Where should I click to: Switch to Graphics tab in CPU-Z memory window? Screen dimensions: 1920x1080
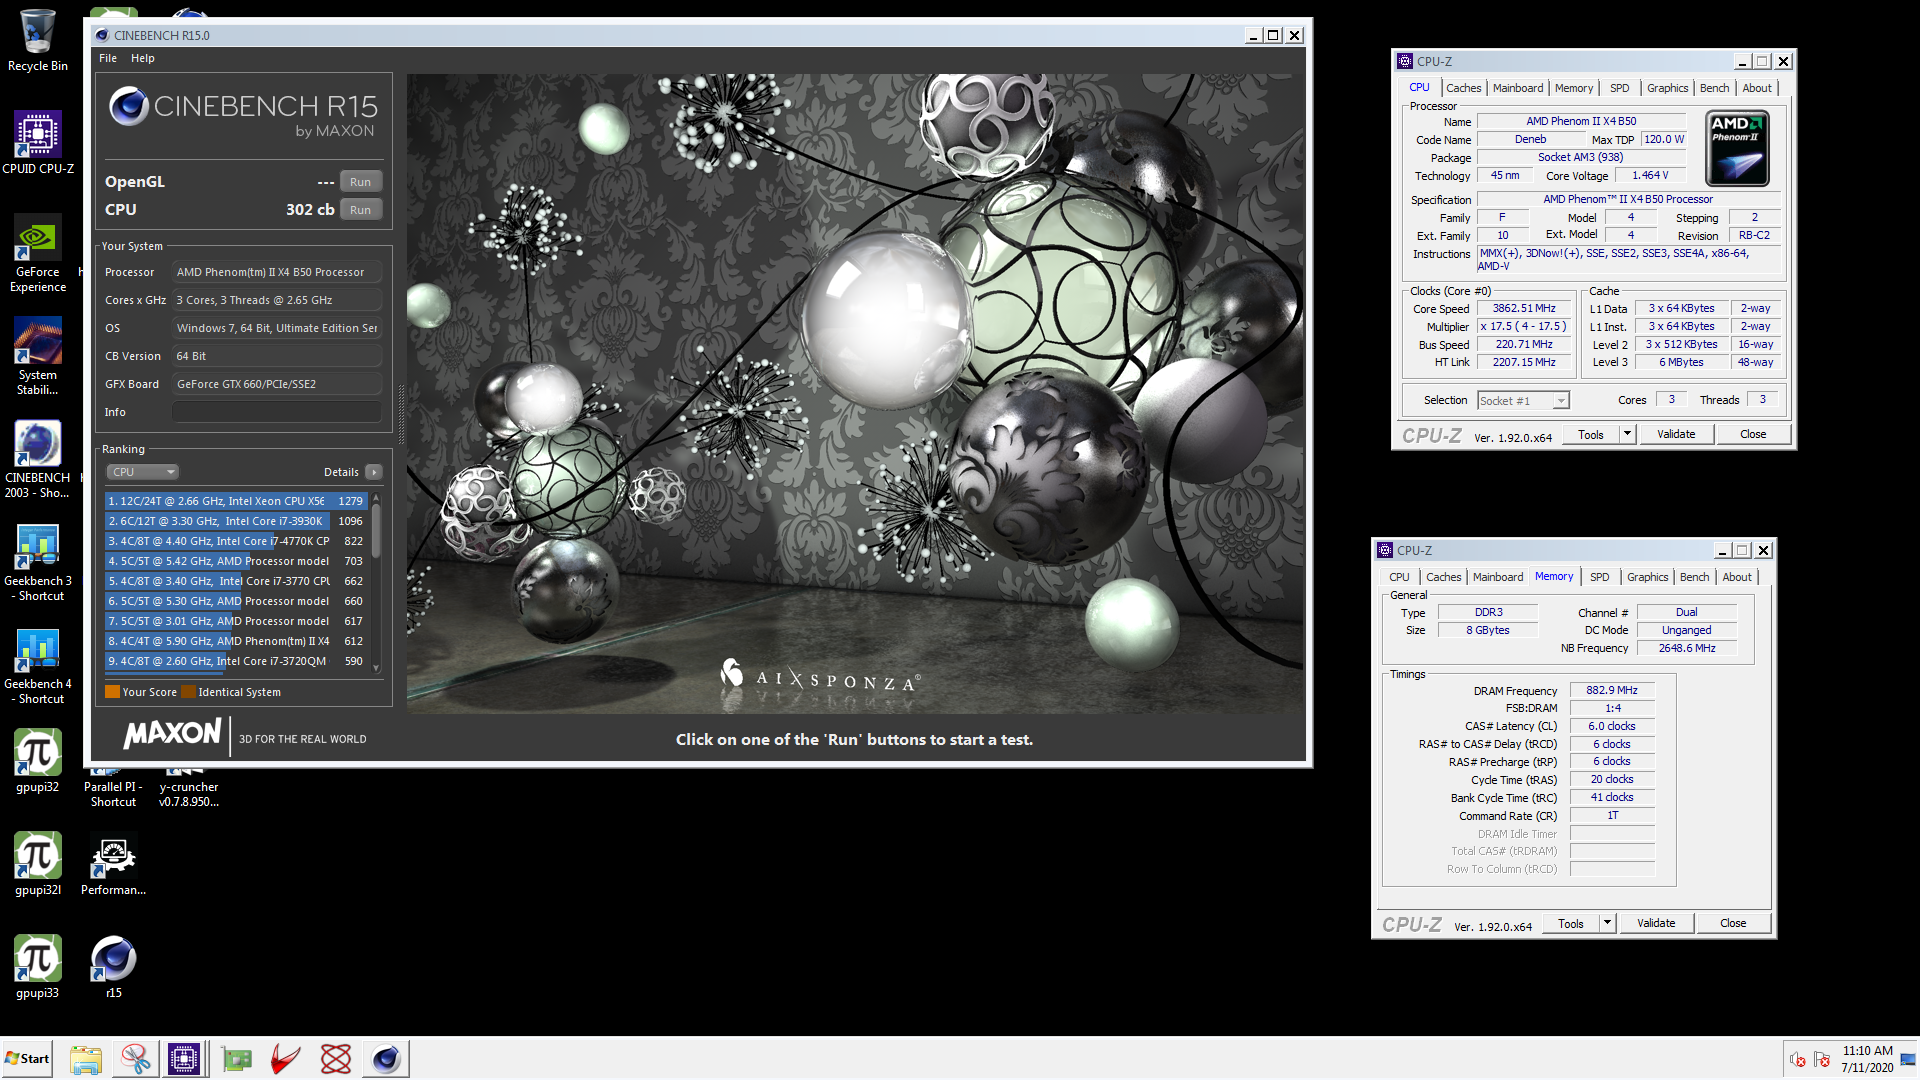click(x=1647, y=577)
